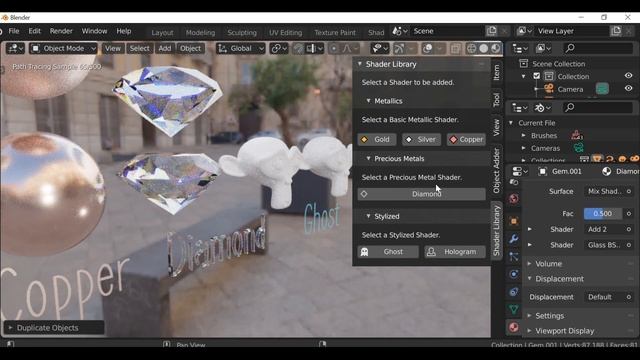Toggle the Collection exclude checkbox
The image size is (640, 360).
pyautogui.click(x=537, y=76)
